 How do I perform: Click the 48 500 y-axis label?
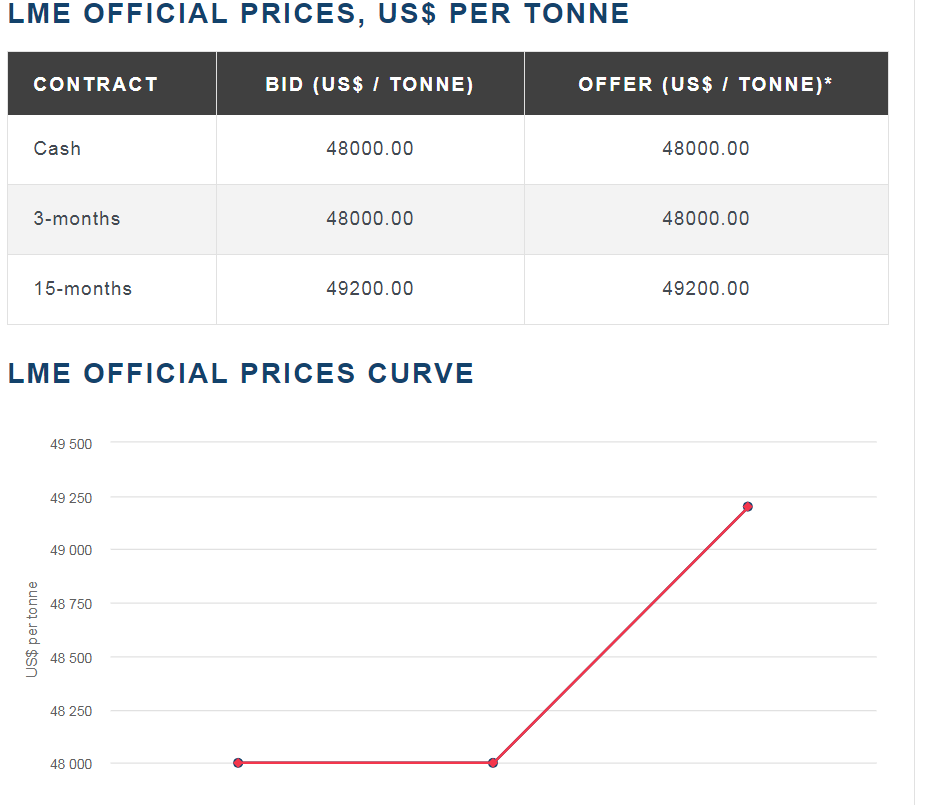[x=71, y=658]
